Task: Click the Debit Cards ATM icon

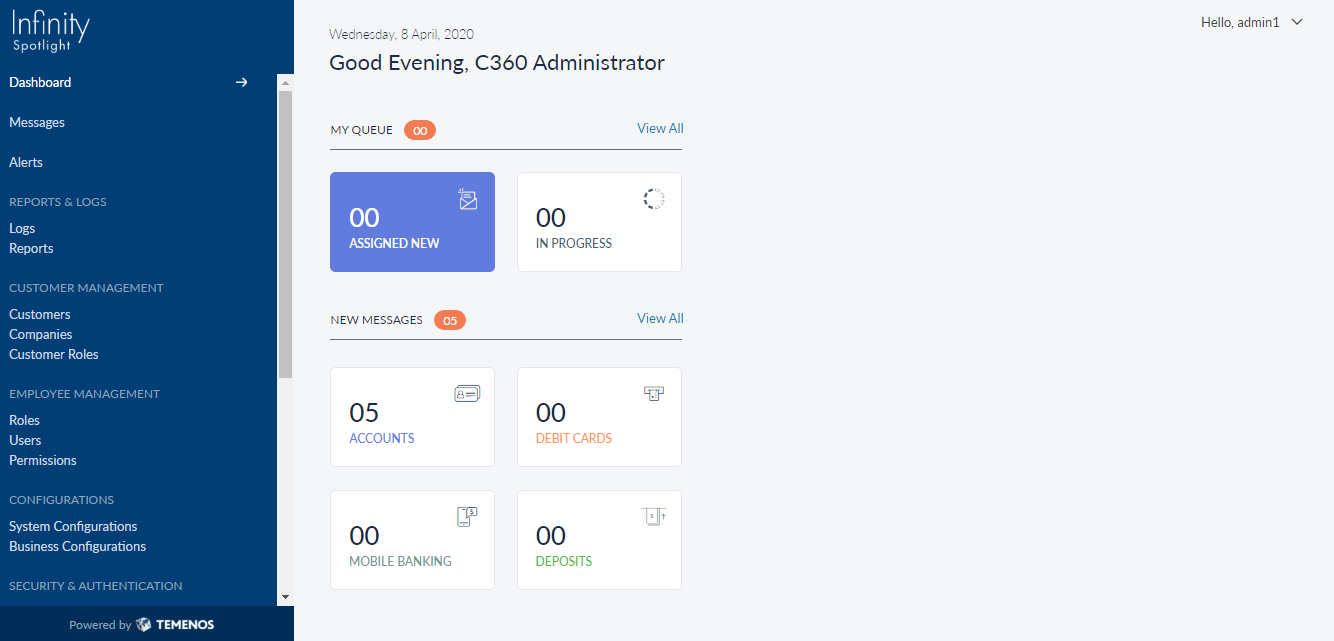Action: tap(654, 394)
